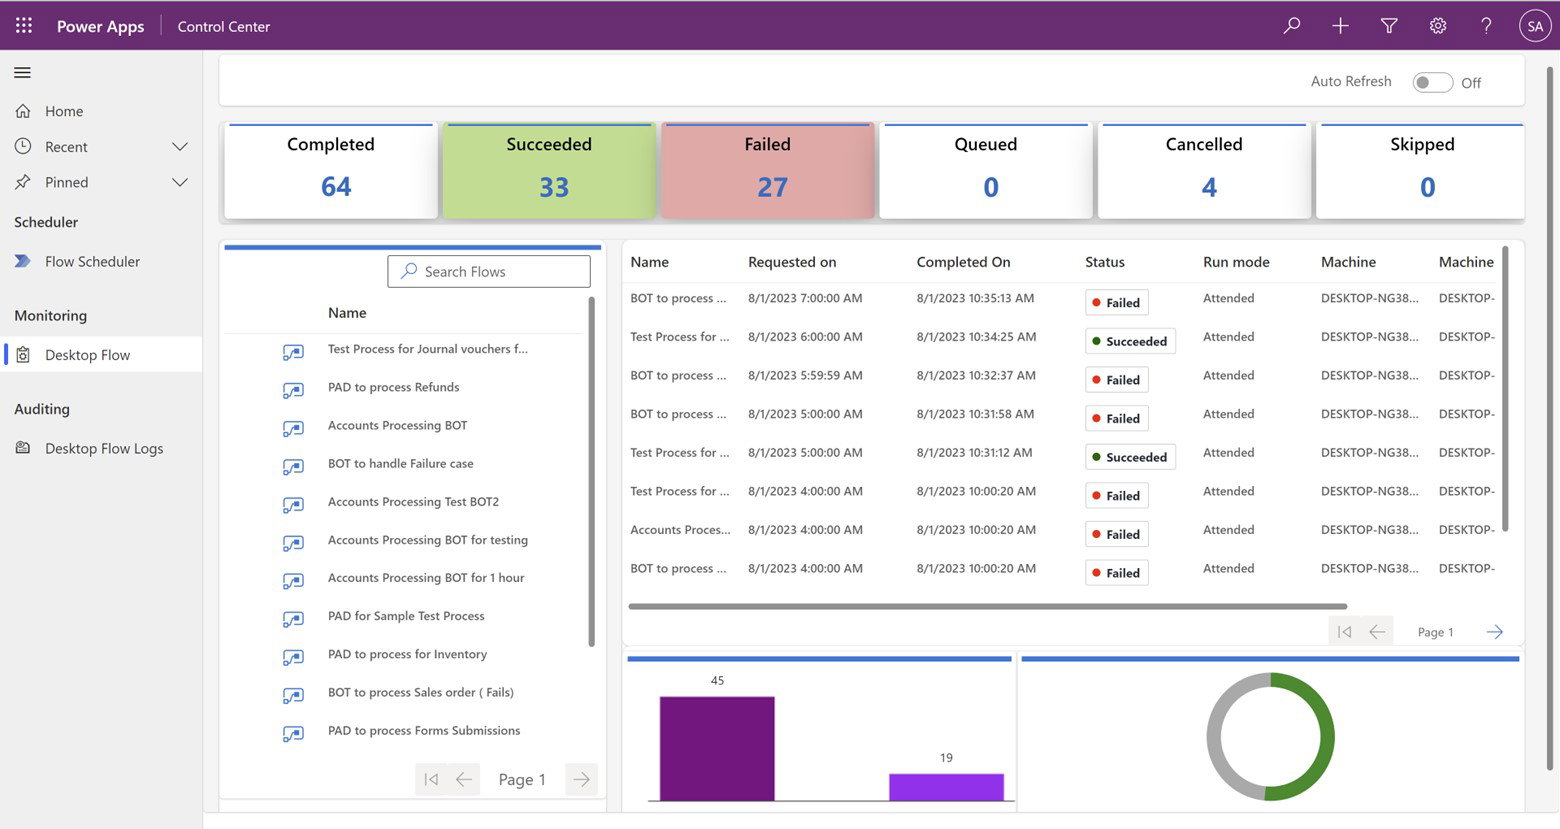Open the SA account avatar

(x=1535, y=26)
